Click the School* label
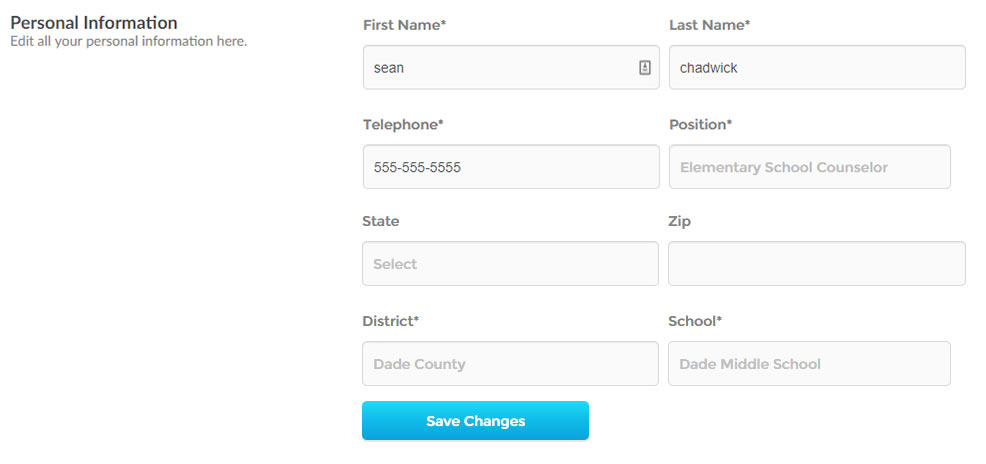The height and width of the screenshot is (464, 986). click(695, 321)
